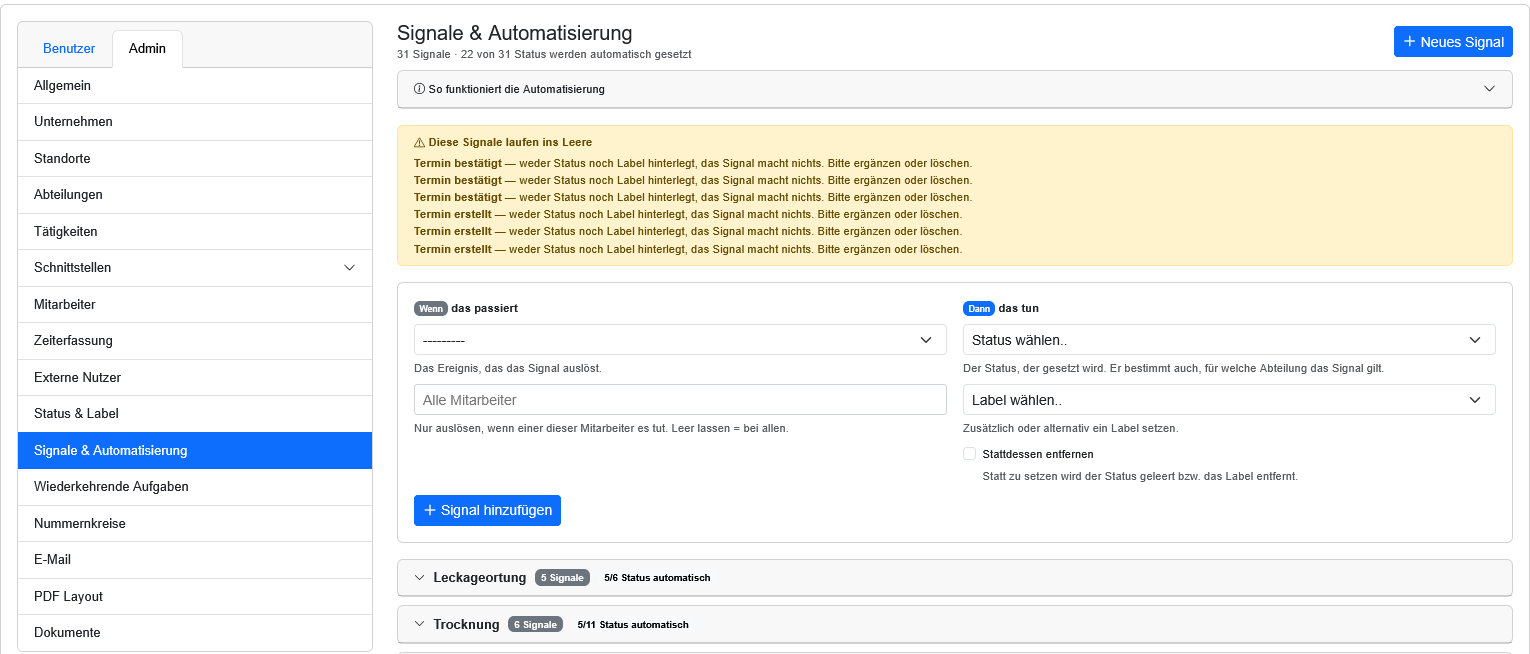
Task: Open Standorte settings
Action: pos(195,159)
